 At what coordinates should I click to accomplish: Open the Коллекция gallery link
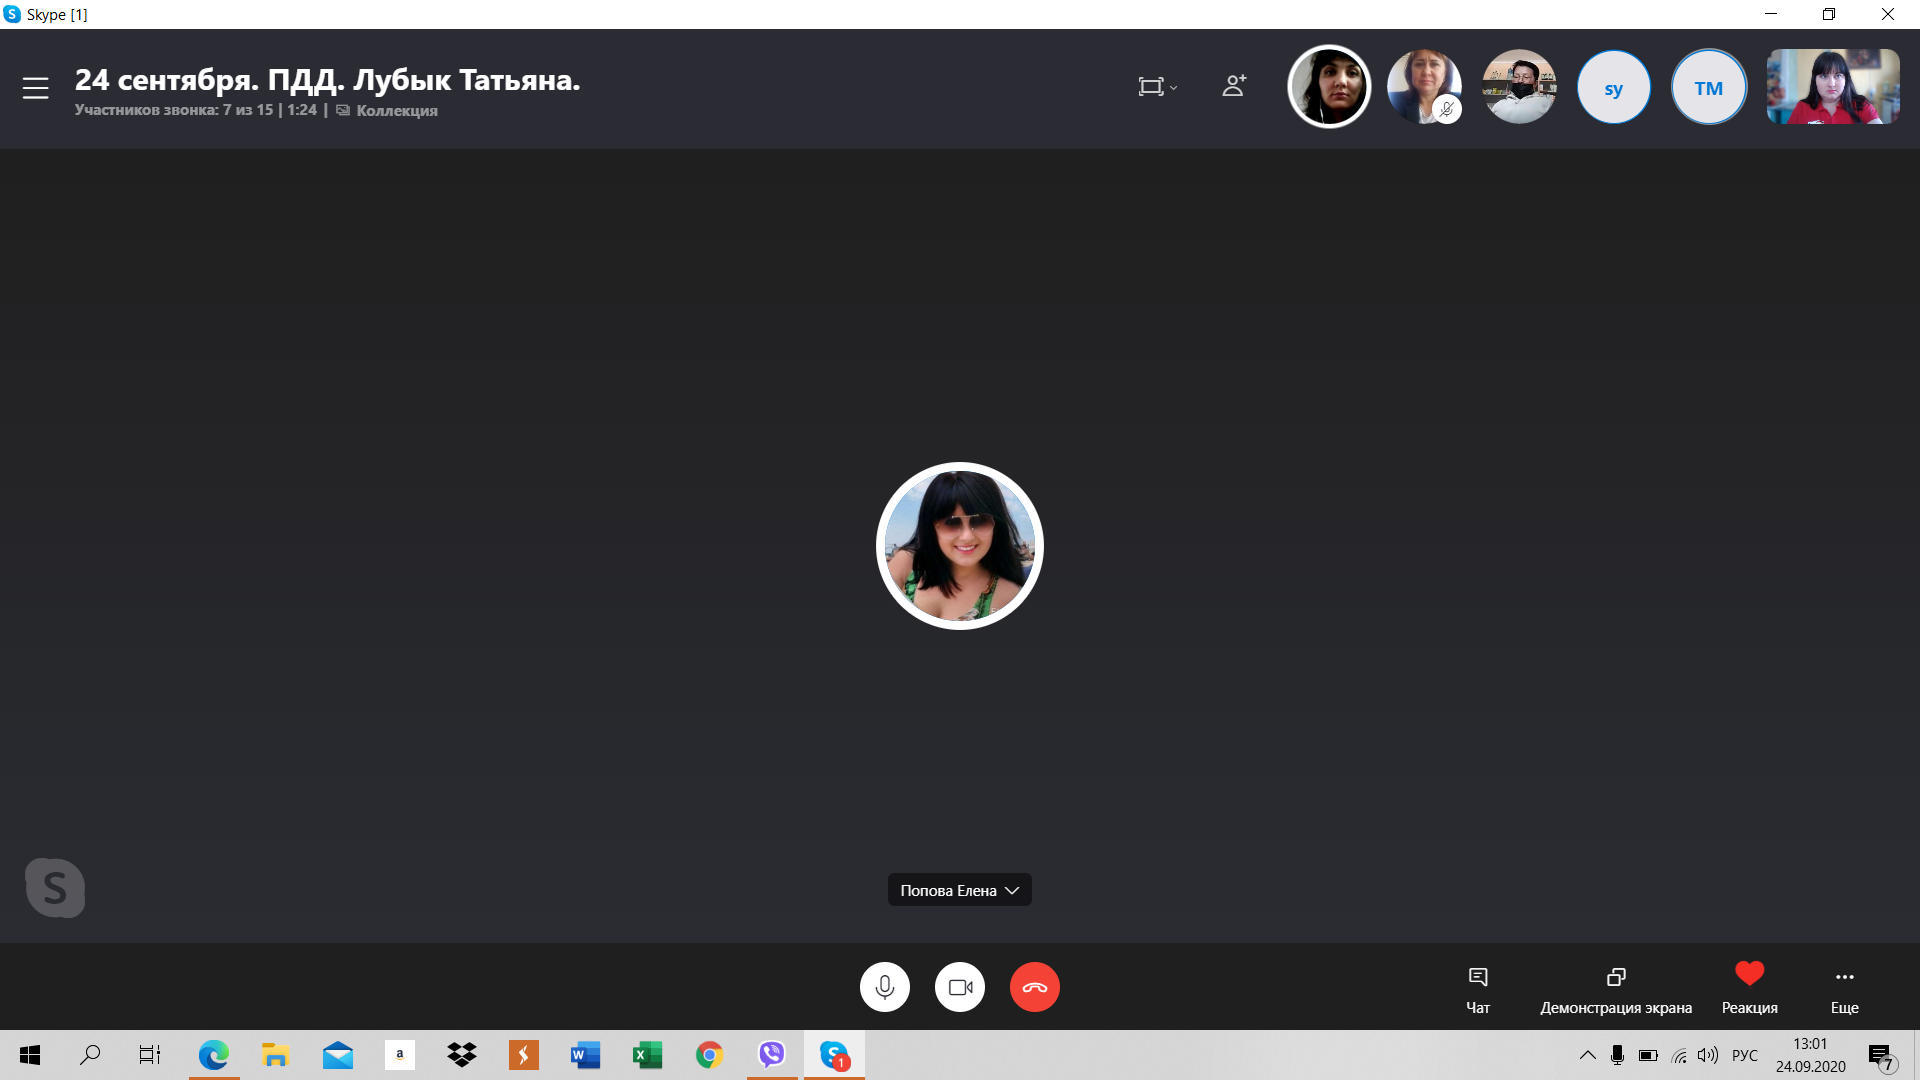[x=396, y=111]
